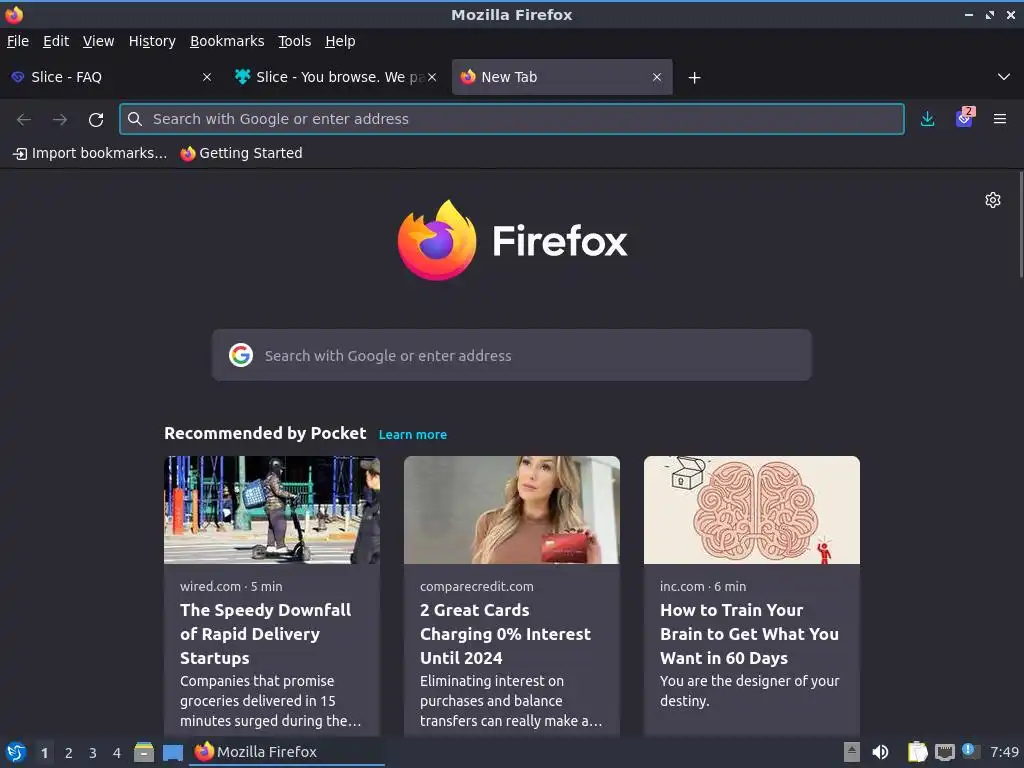Screen dimensions: 1024x768
Task: Switch to workspace 4 in taskbar
Action: coord(117,753)
